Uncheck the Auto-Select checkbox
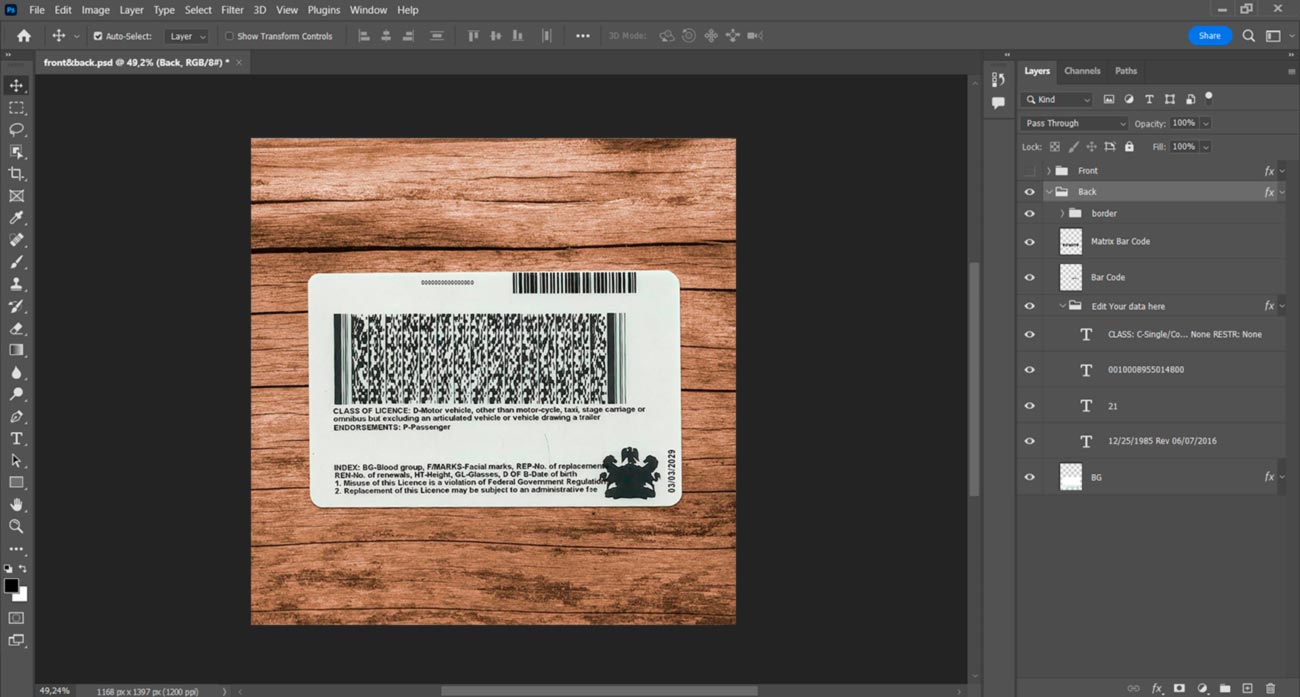 tap(98, 36)
